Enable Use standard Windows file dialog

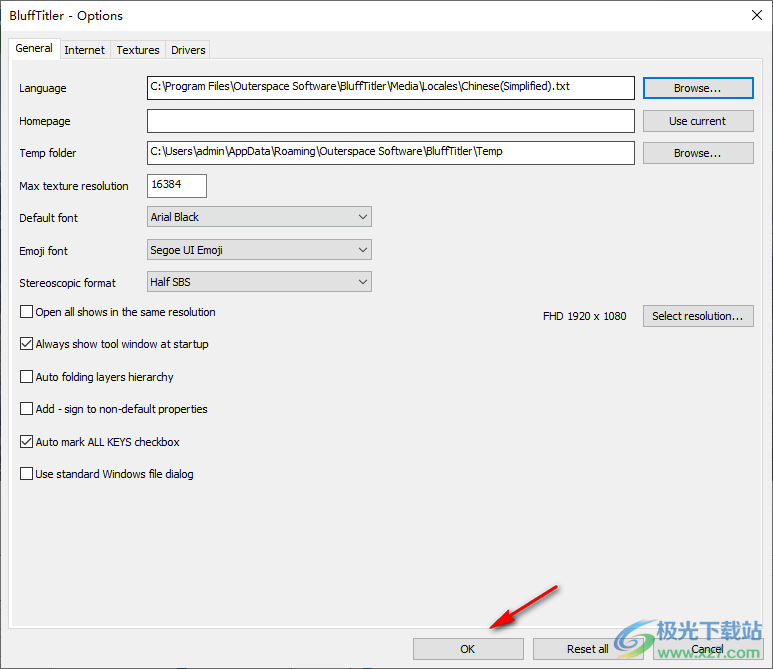pyautogui.click(x=27, y=474)
